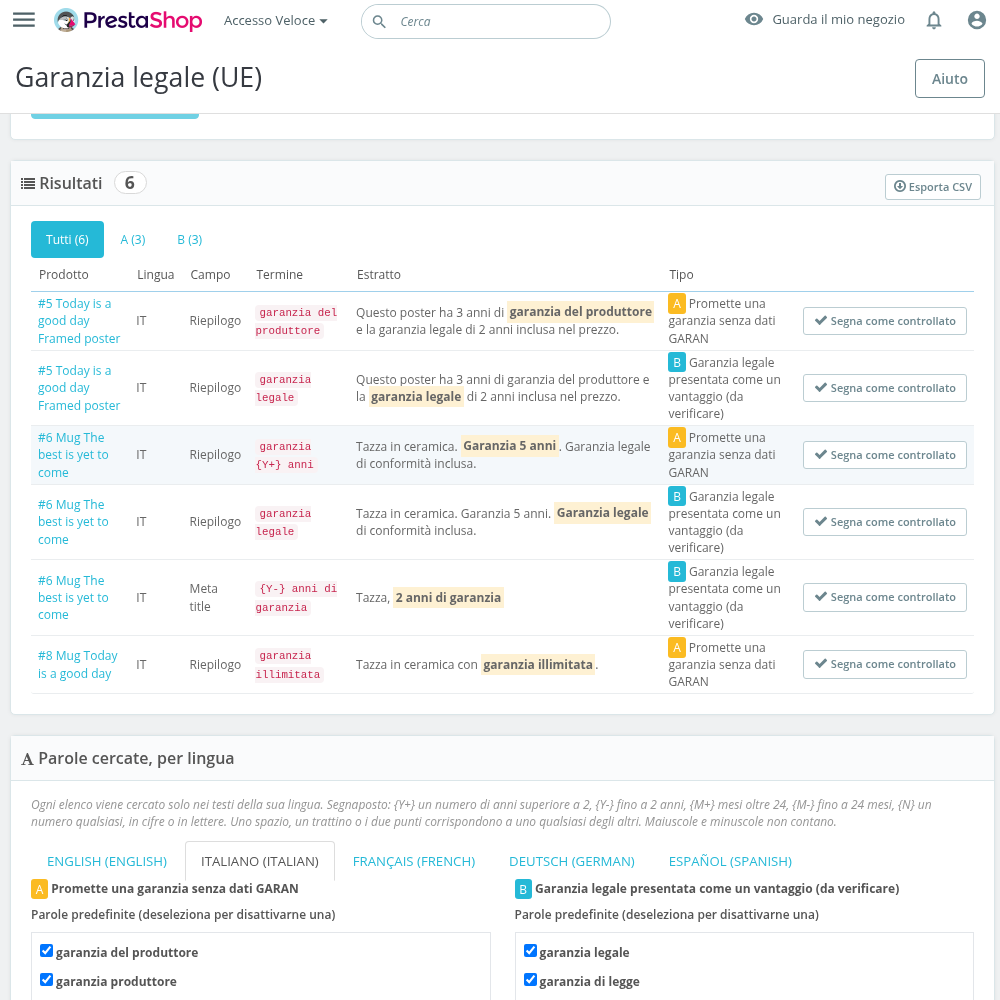The image size is (1000, 1000).
Task: Expand the Accesso Veloce dropdown
Action: tap(276, 21)
